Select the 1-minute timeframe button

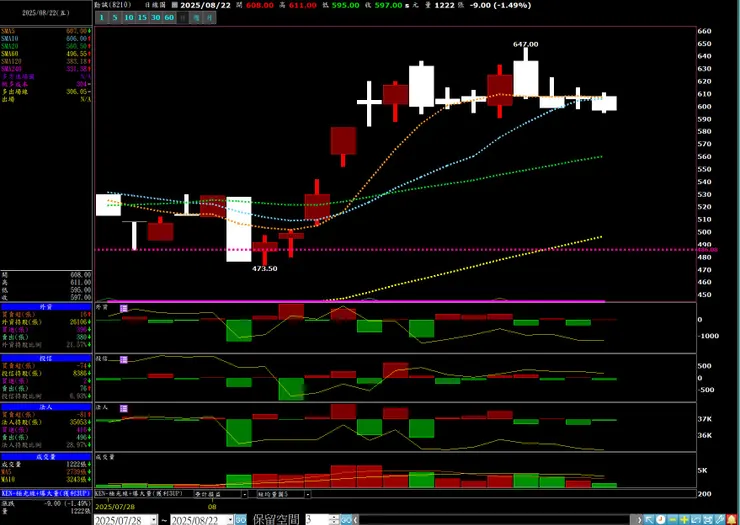101,17
